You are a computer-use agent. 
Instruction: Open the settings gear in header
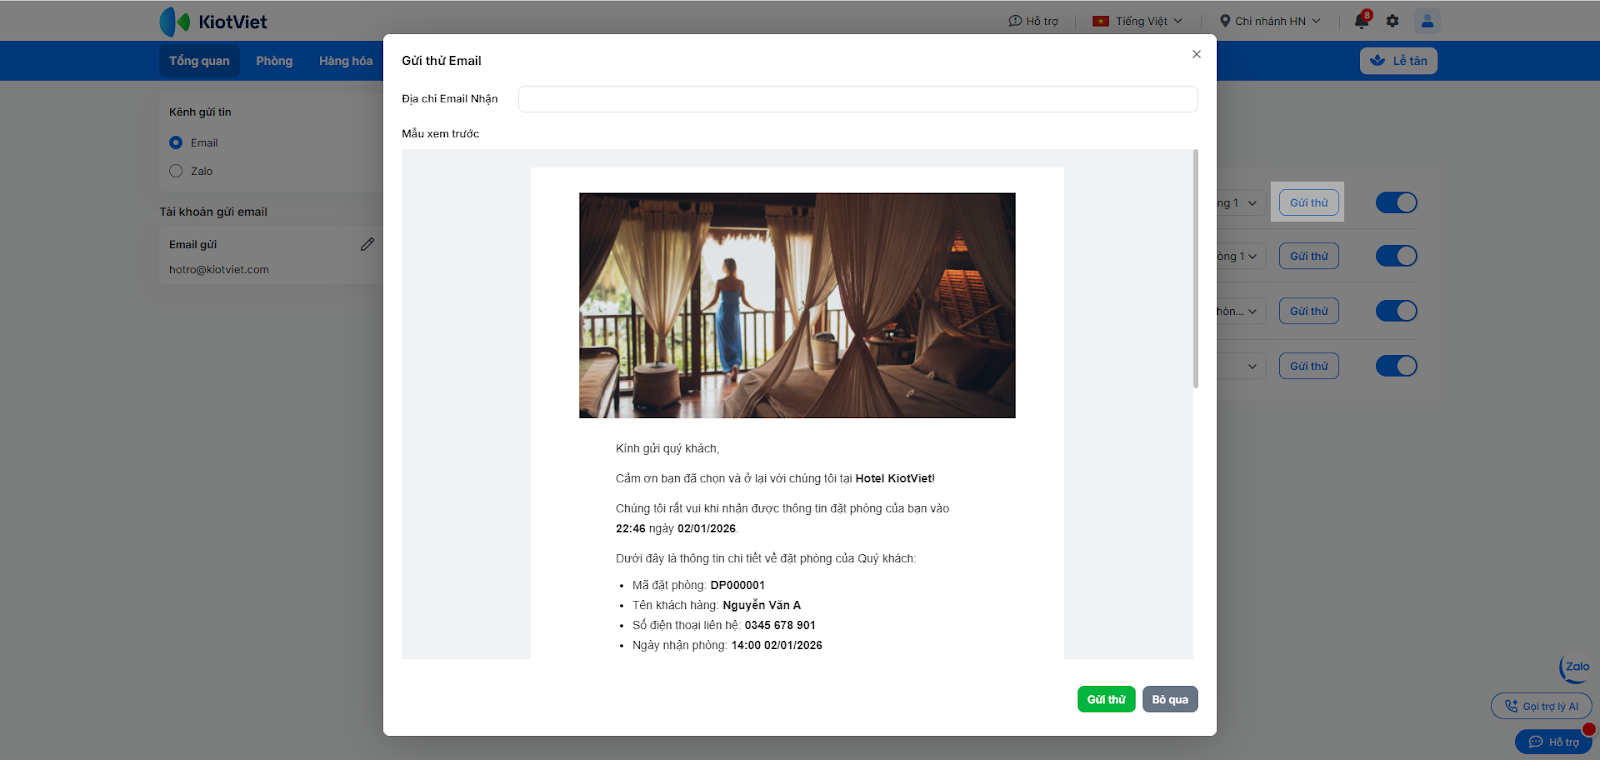pyautogui.click(x=1392, y=21)
